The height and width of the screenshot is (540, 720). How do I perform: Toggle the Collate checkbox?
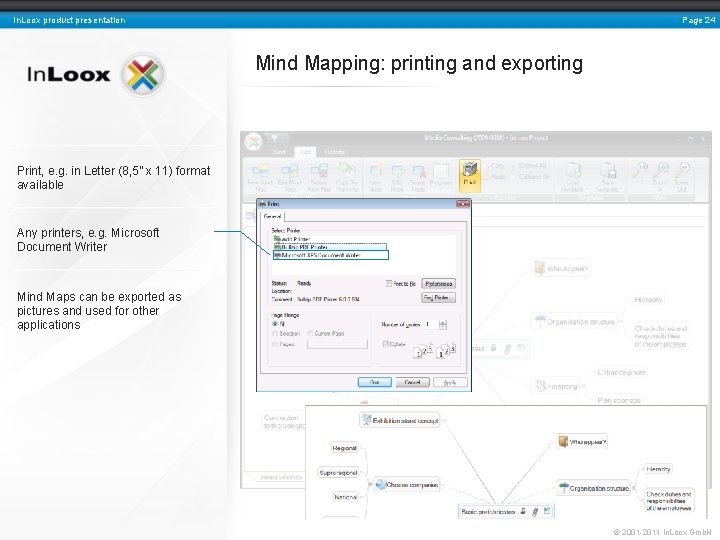pos(386,344)
